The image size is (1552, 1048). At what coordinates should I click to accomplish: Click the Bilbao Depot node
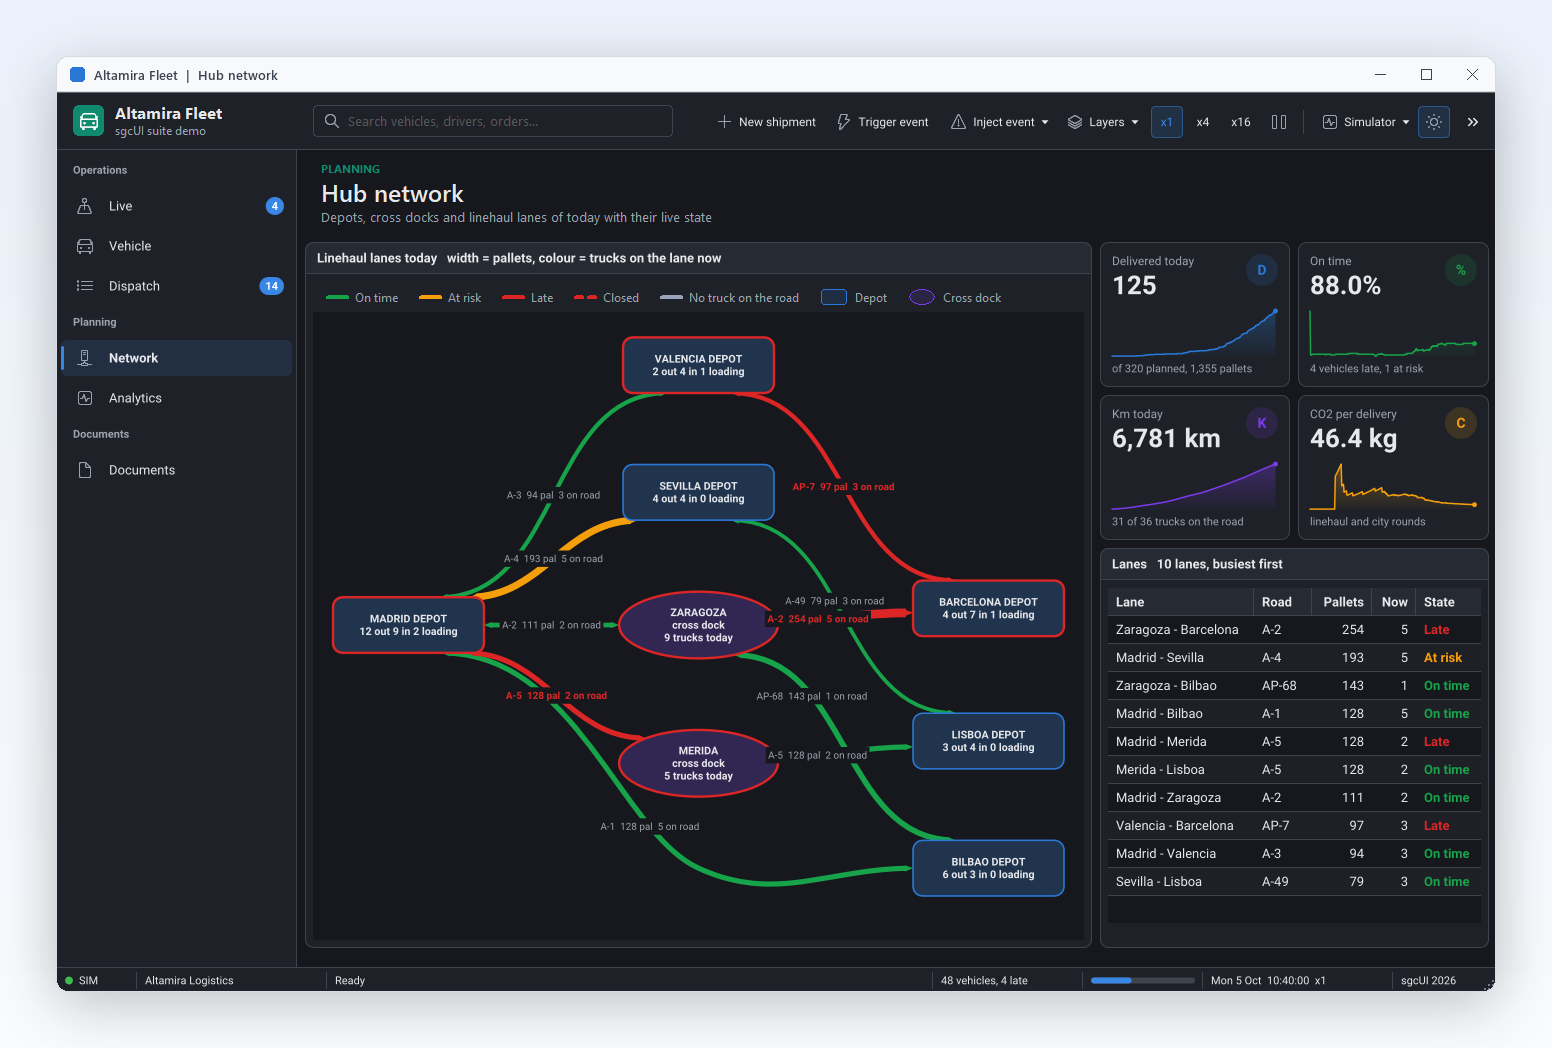(988, 868)
